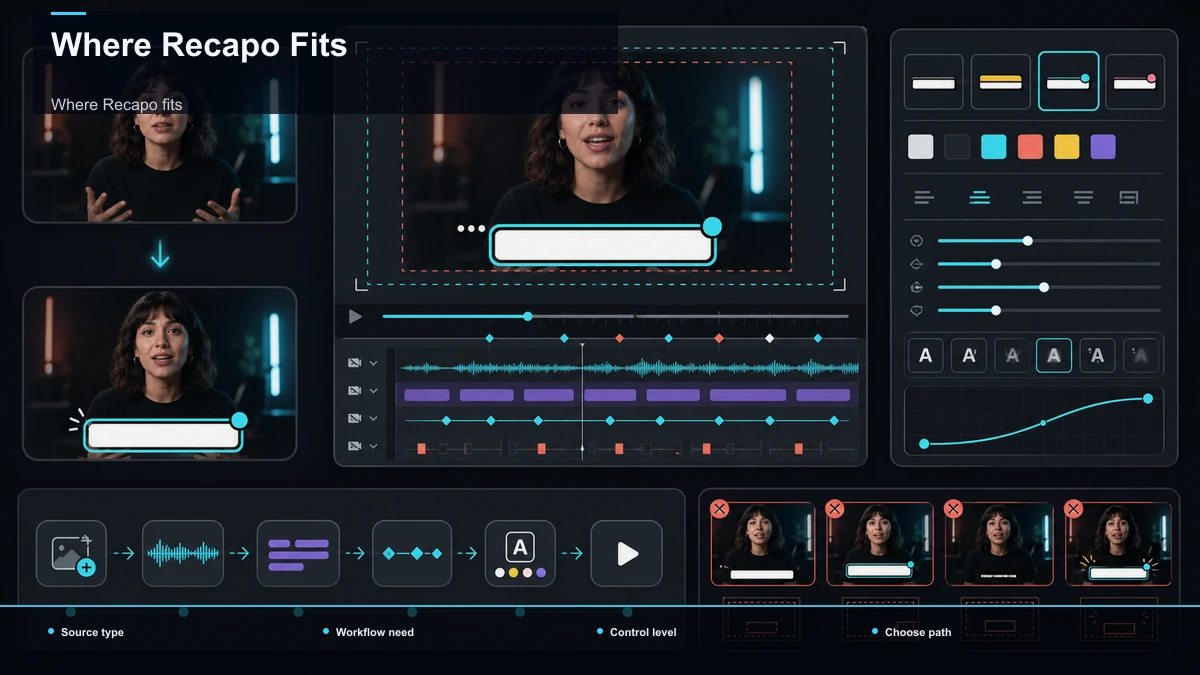Select the cyan-outlined active A text effect

point(1054,355)
